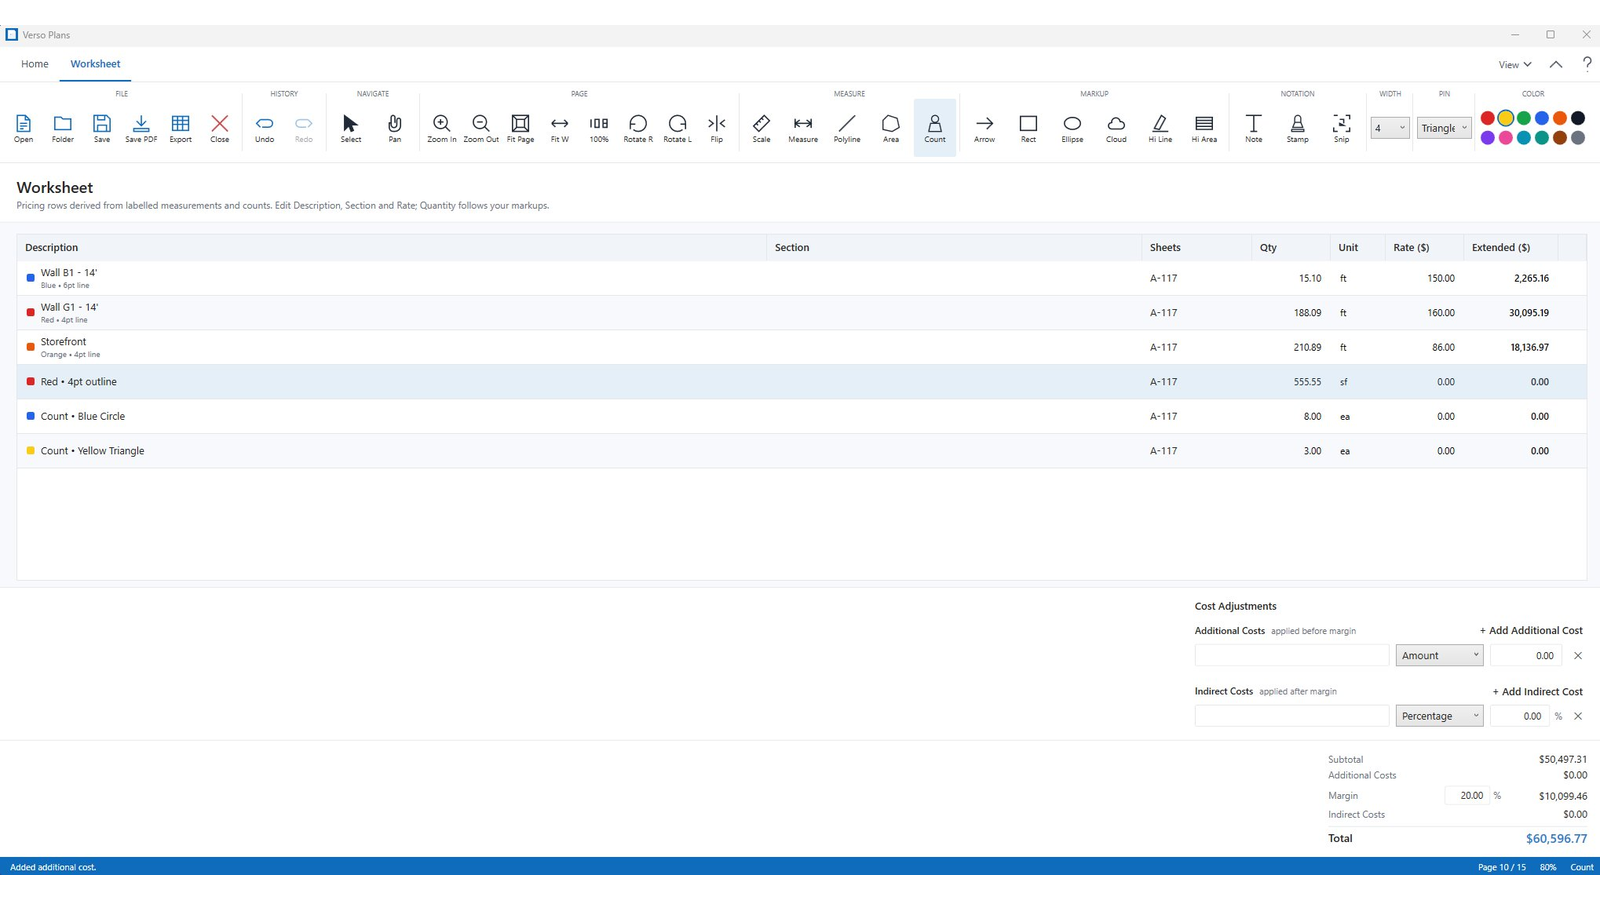Viewport: 1600px width, 900px height.
Task: Rotate the page left with Rotate L
Action: click(x=677, y=127)
